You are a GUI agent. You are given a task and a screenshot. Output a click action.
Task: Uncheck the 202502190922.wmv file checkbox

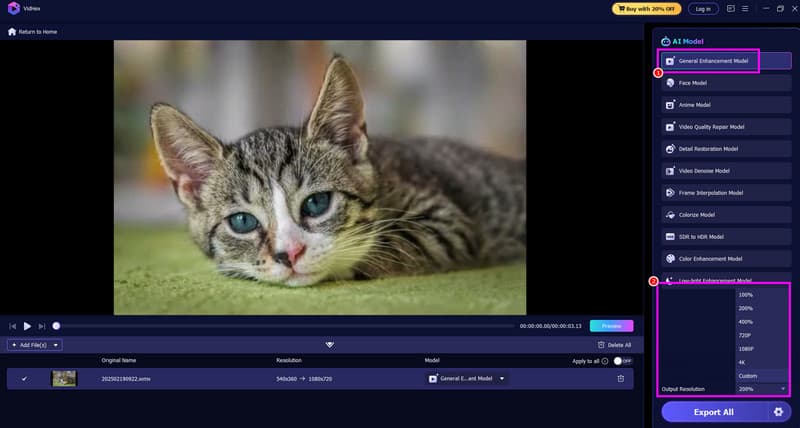pos(24,379)
